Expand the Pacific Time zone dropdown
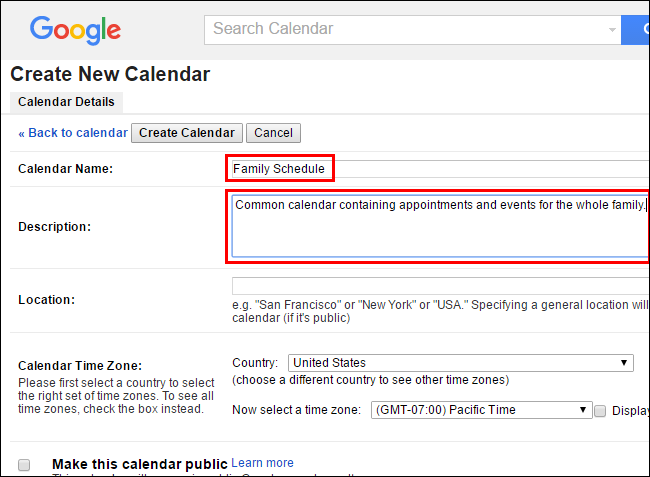The image size is (650, 477). (x=481, y=410)
